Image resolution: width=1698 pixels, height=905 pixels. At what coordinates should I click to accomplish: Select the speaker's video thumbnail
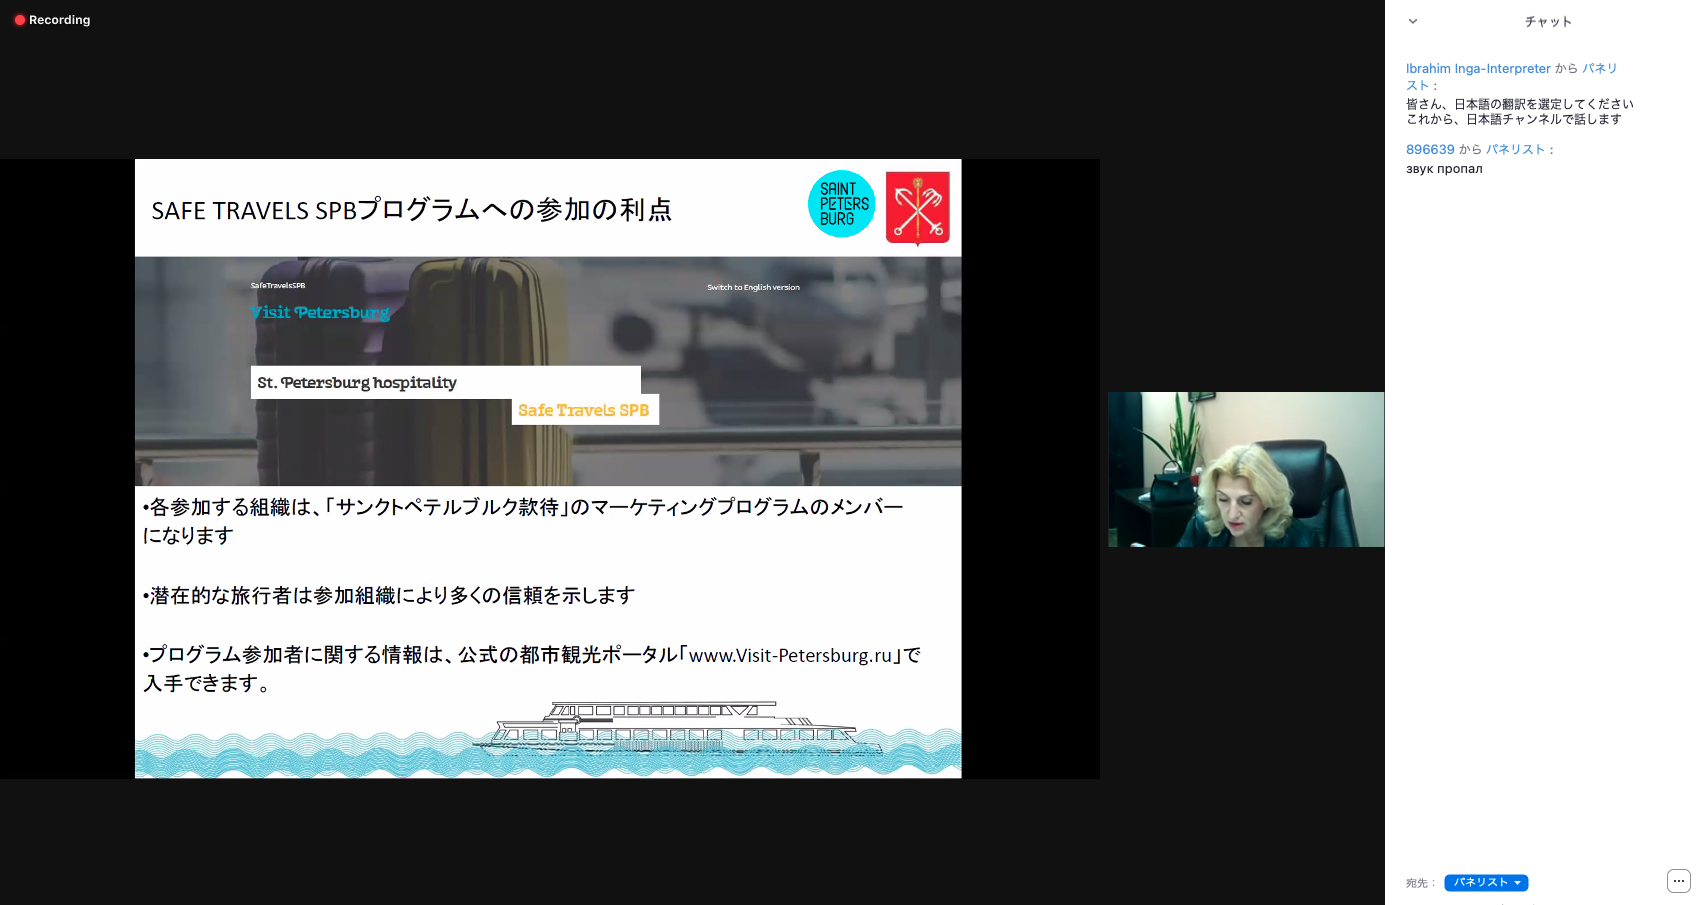pos(1245,469)
